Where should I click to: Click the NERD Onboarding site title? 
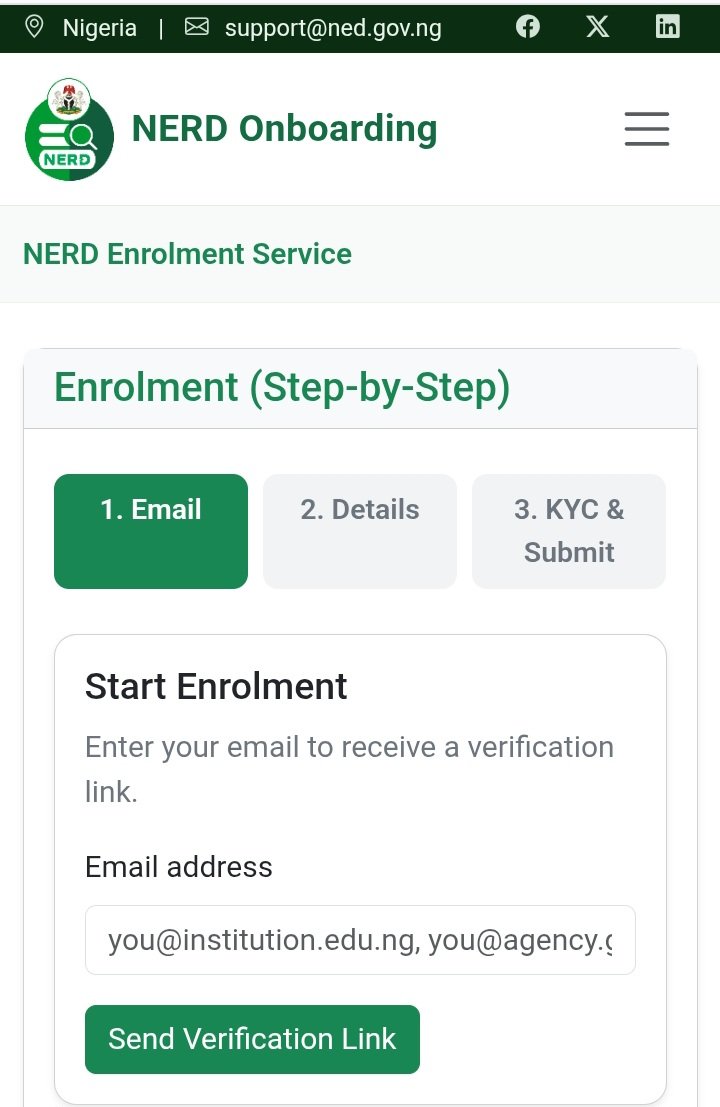point(285,129)
